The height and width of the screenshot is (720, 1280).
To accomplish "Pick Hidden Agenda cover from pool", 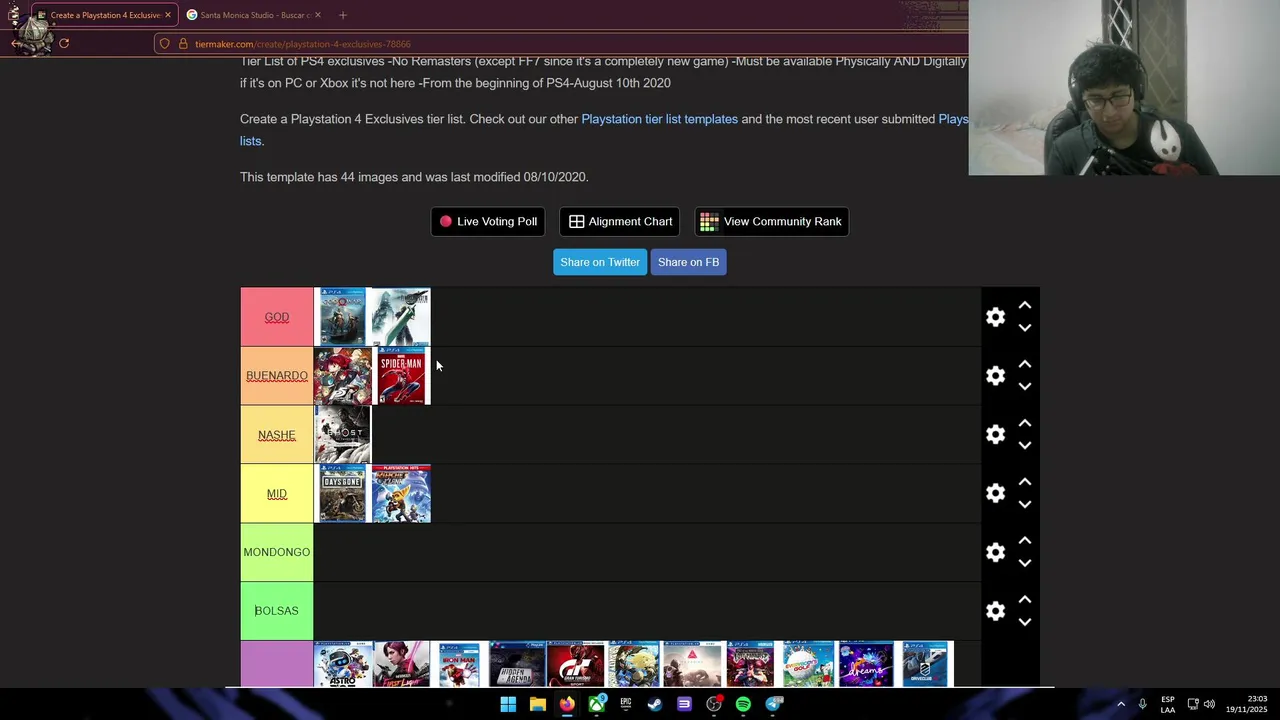I will click(517, 664).
